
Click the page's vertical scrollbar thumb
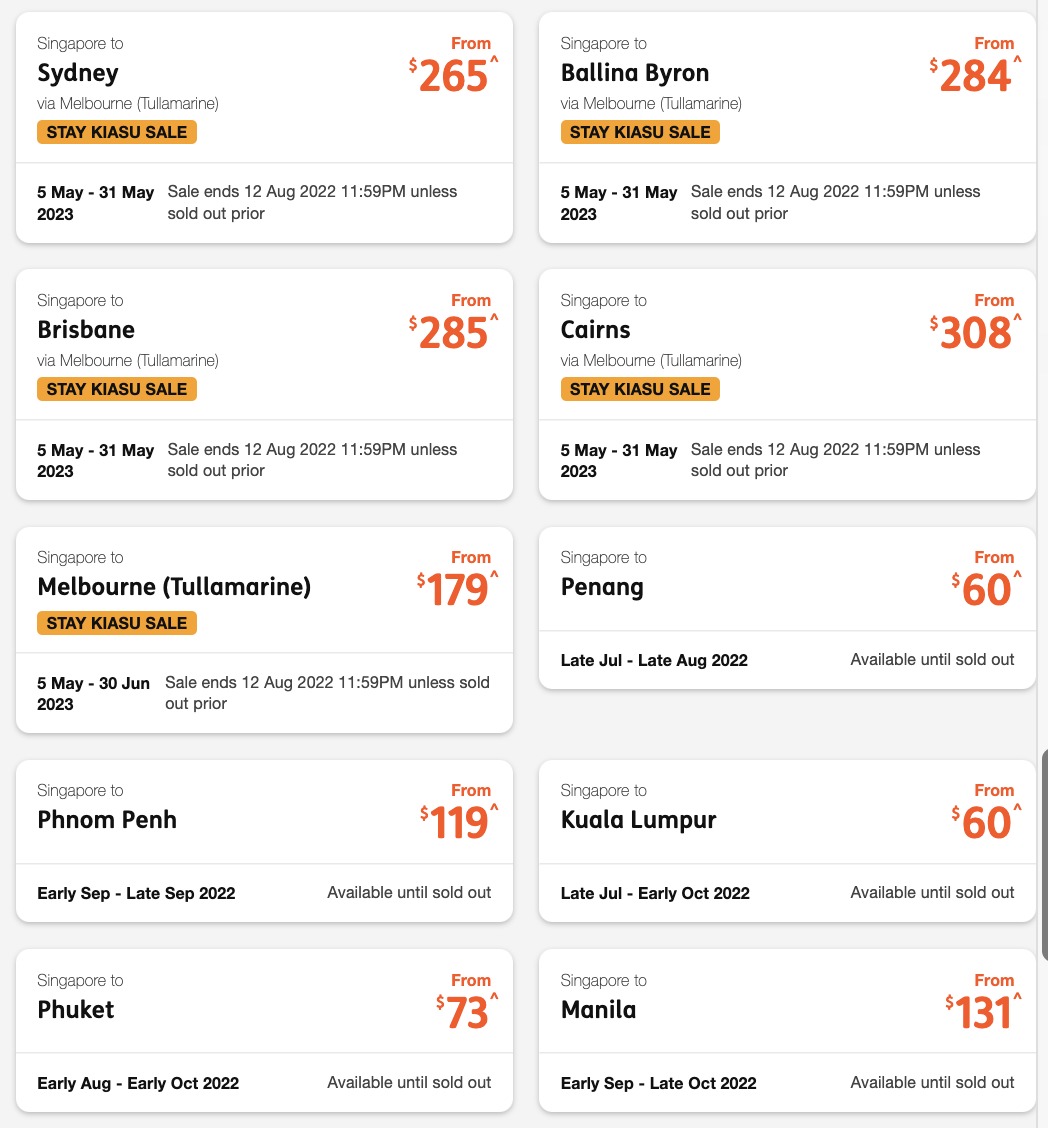[1044, 855]
